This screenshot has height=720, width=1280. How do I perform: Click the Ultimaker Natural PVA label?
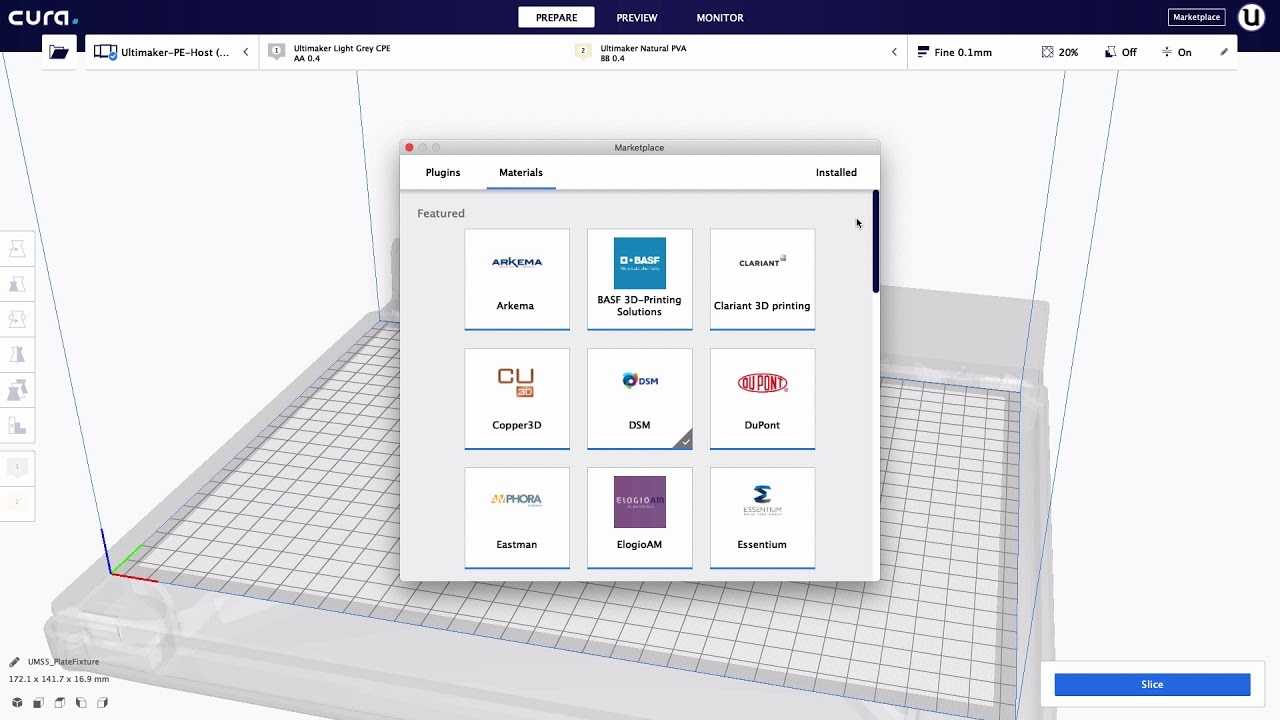tap(643, 48)
